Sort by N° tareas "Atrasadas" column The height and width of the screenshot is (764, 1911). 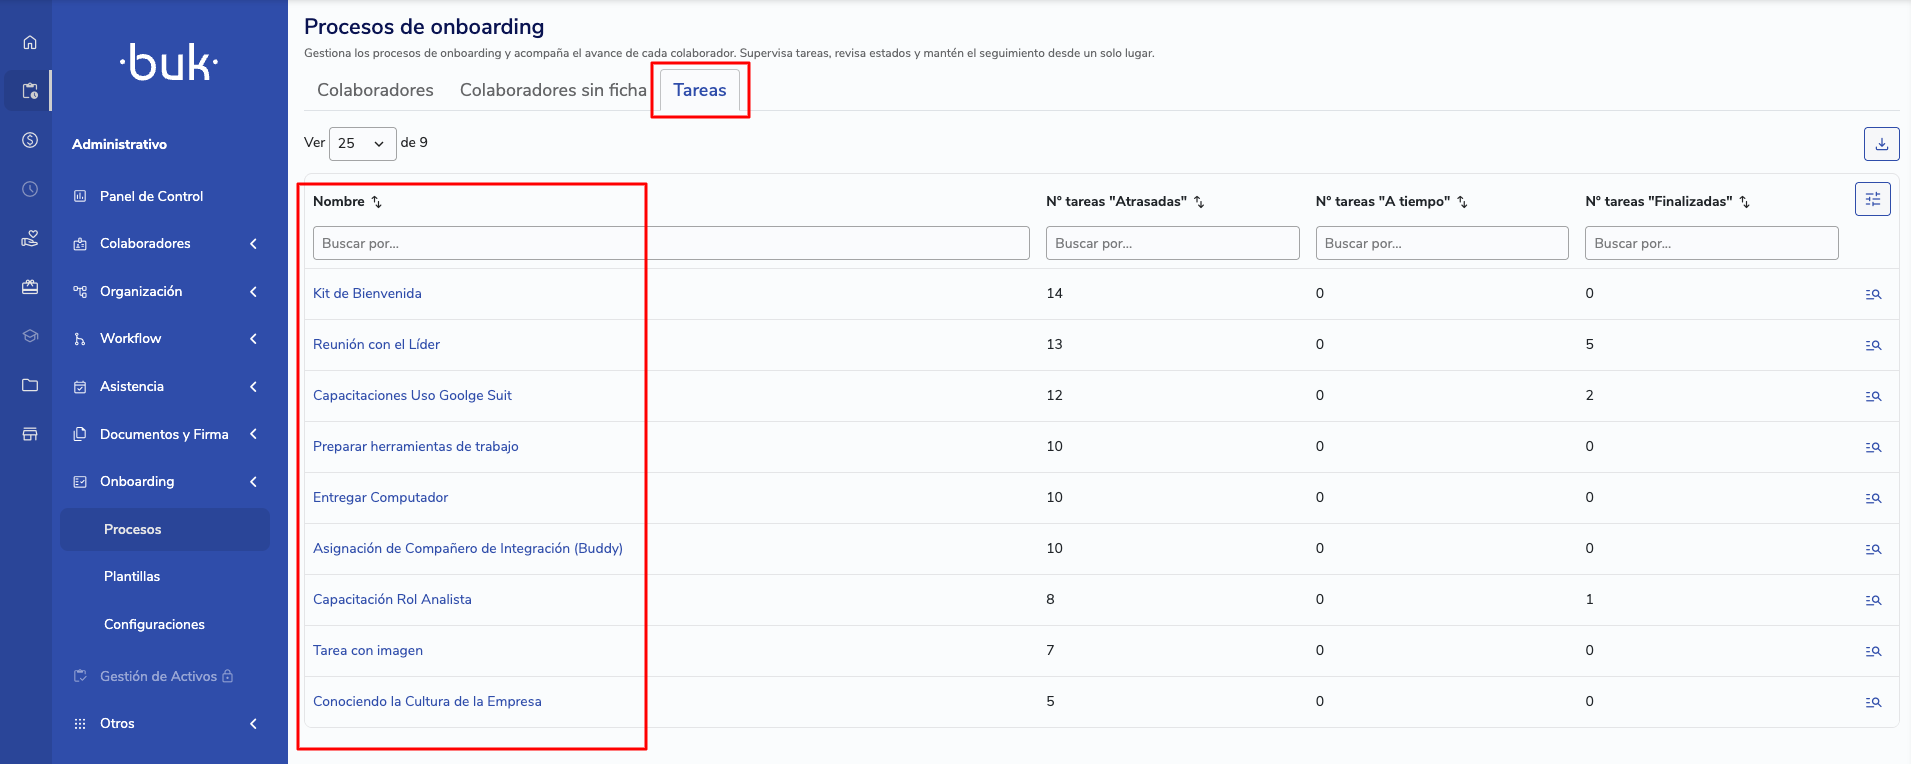tap(1199, 202)
